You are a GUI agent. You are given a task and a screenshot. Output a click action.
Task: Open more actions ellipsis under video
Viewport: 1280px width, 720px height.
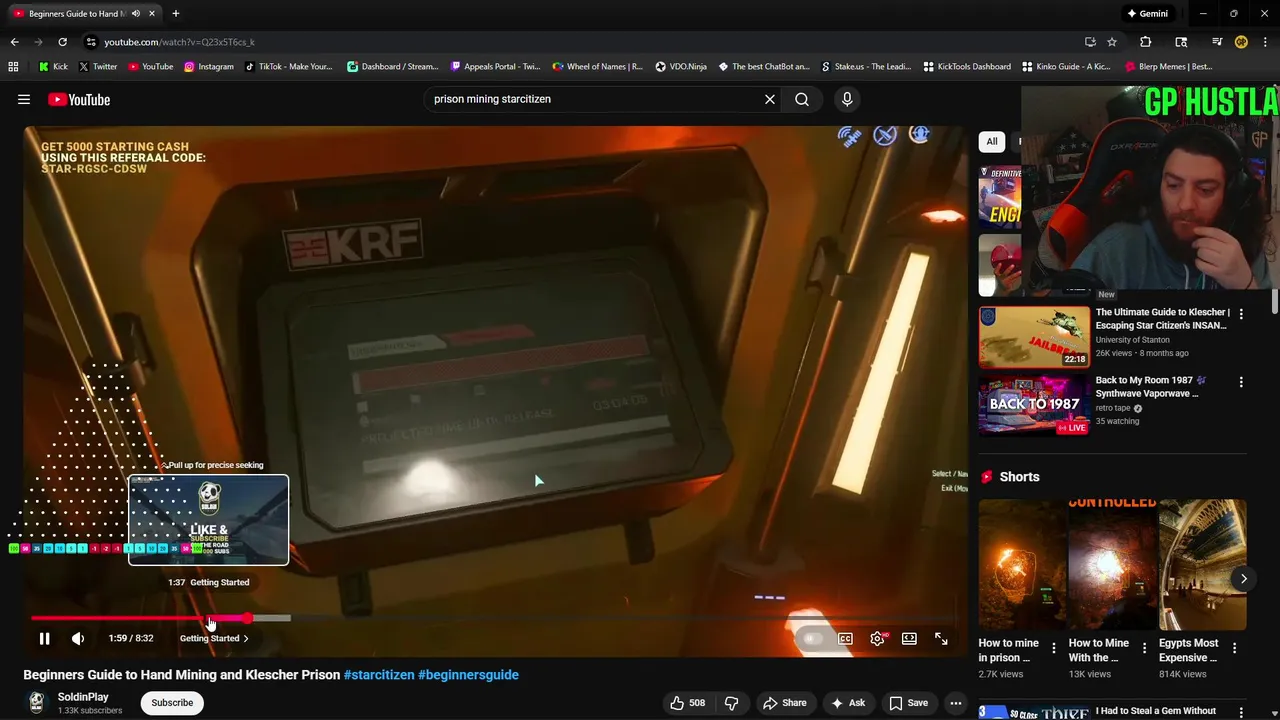click(956, 703)
